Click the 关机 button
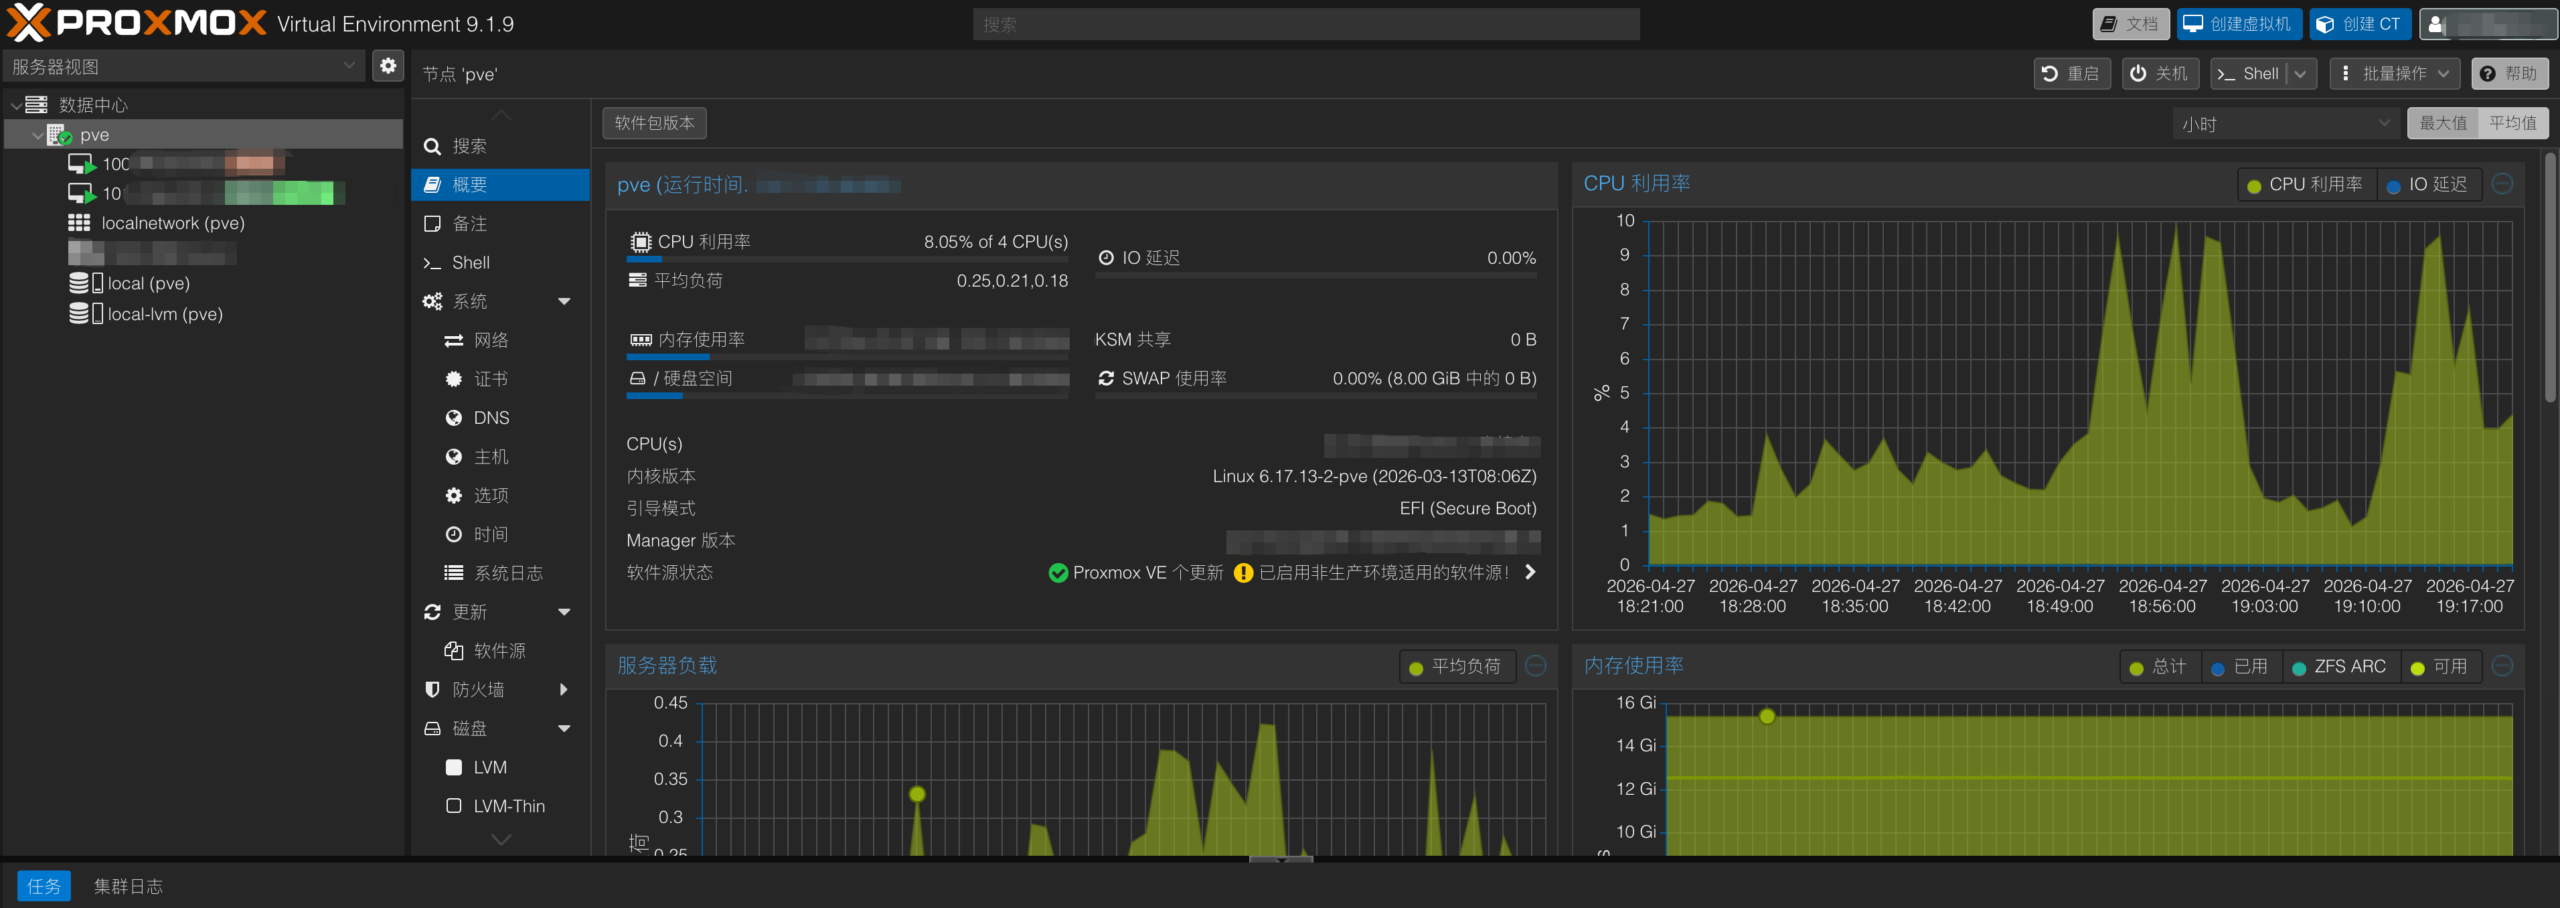This screenshot has height=908, width=2560. click(2160, 74)
